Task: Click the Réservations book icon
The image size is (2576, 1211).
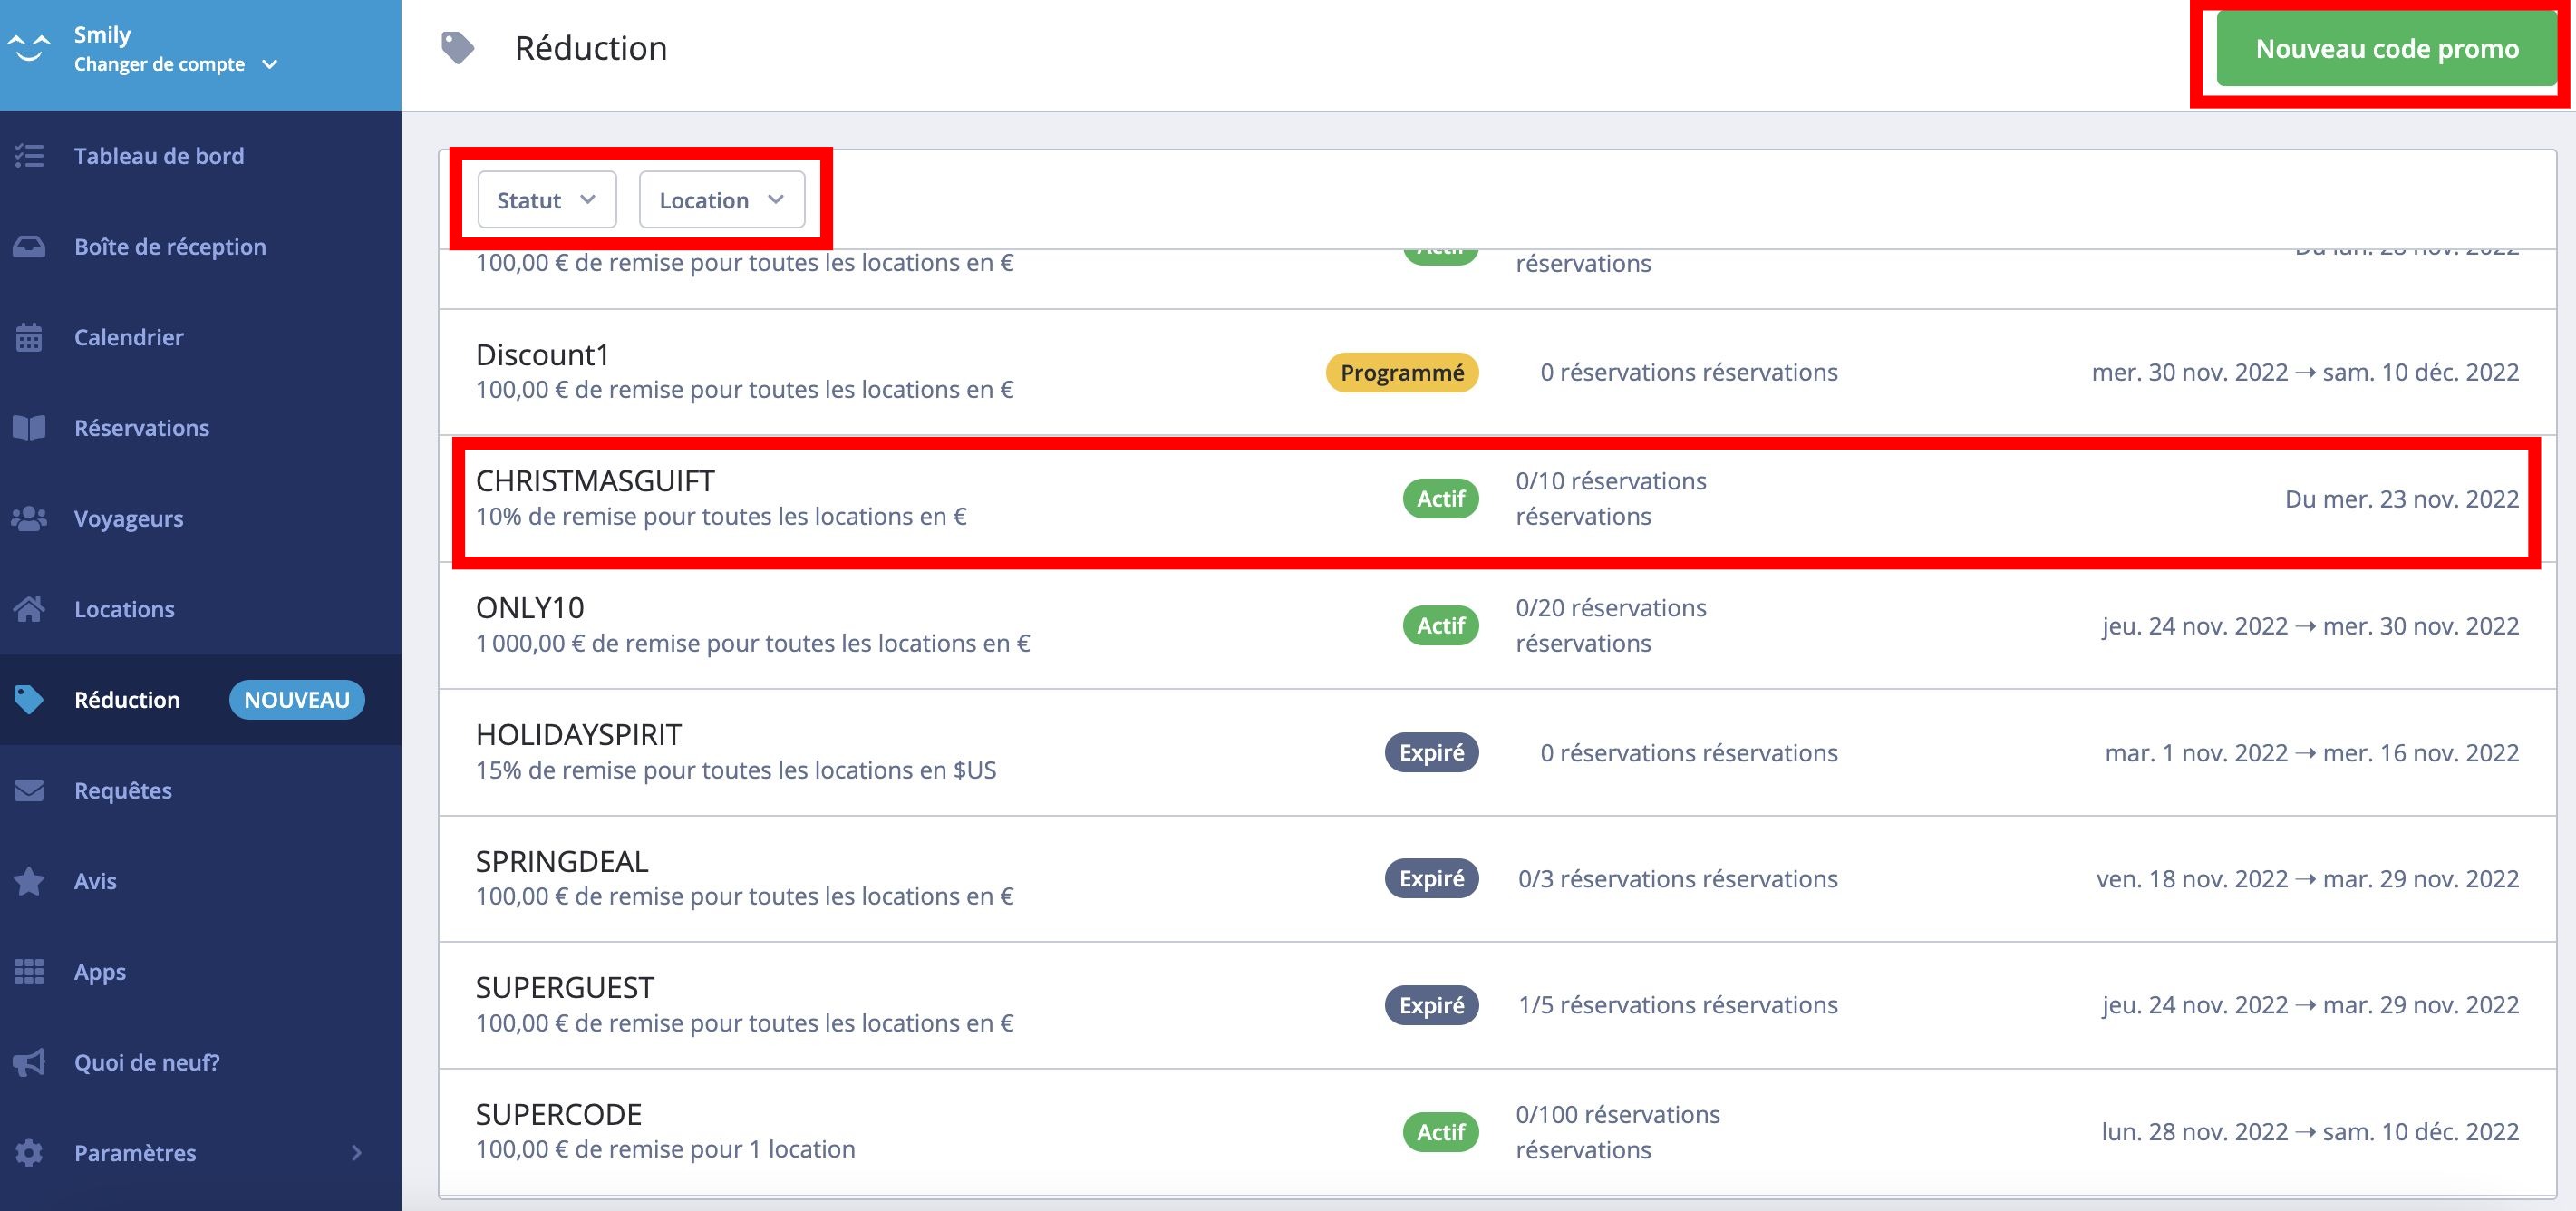Action: pyautogui.click(x=29, y=428)
